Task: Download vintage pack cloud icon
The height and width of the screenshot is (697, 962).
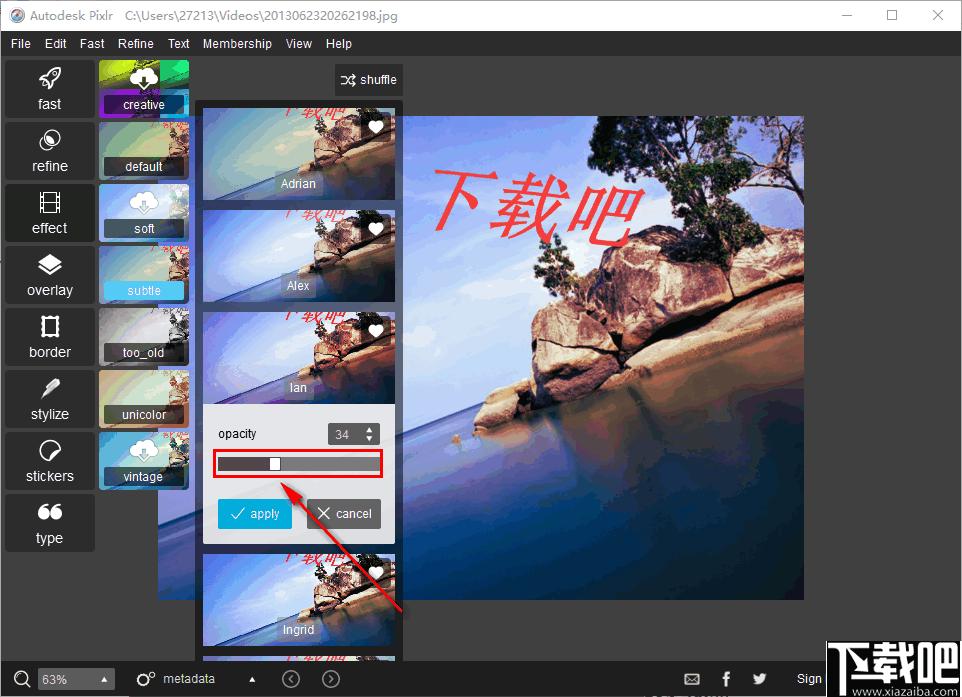Action: [144, 450]
